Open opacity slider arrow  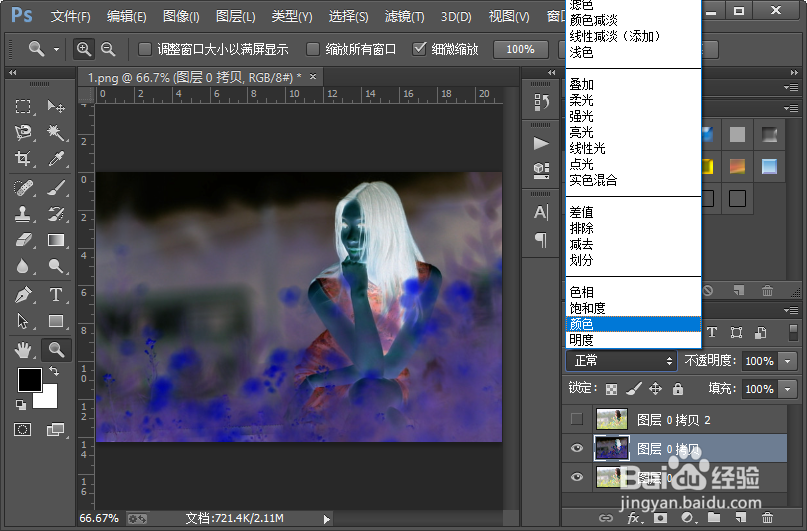point(787,361)
